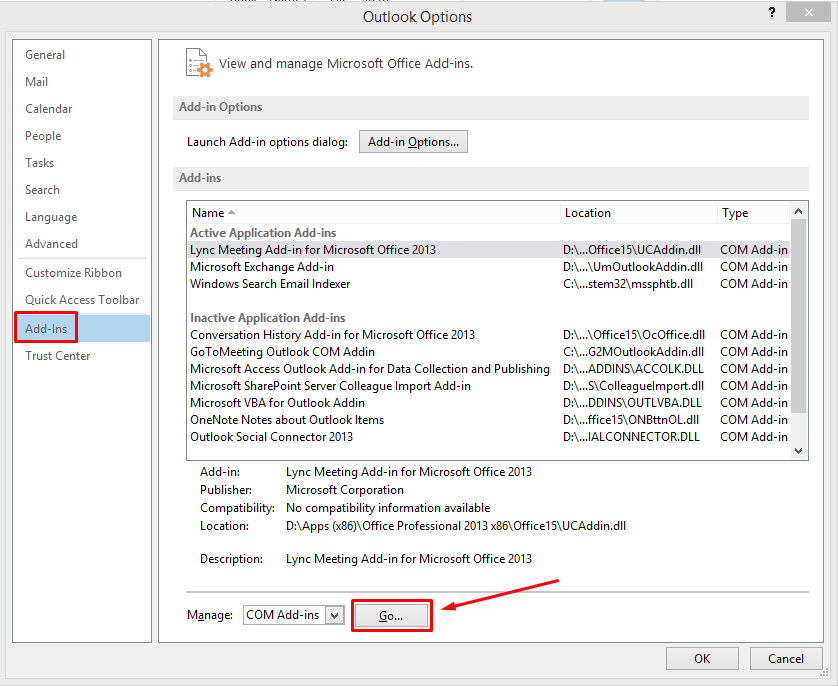Viewport: 838px width, 686px height.
Task: Select Microsoft Exchange Add-in row
Action: [488, 267]
